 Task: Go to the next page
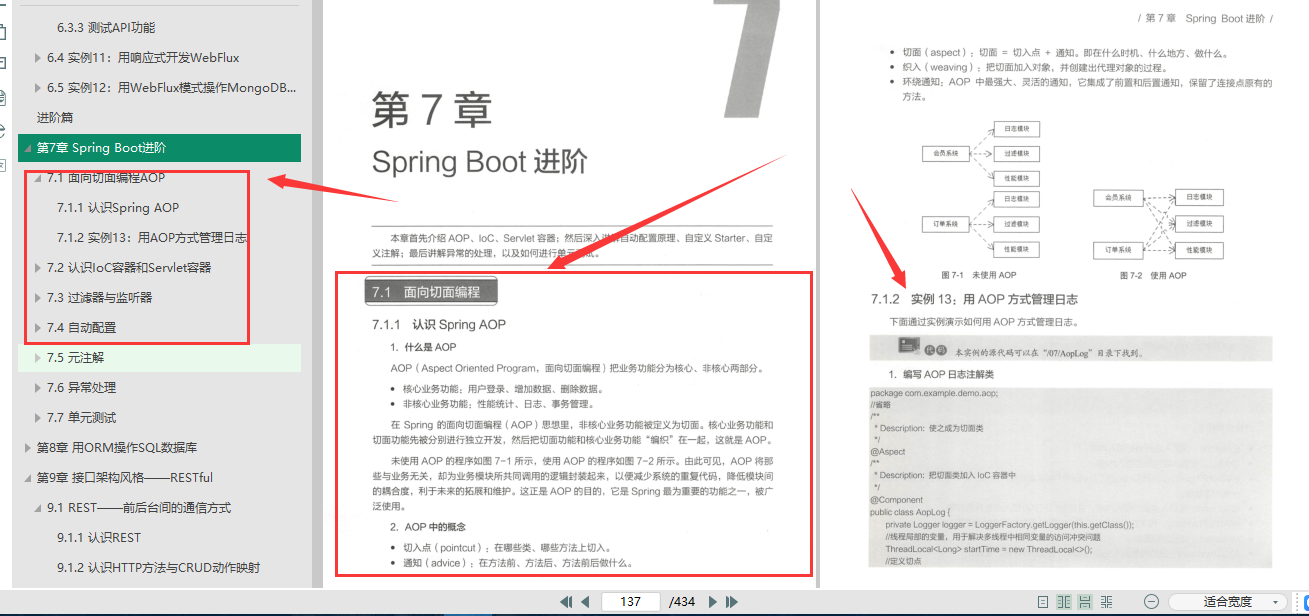[x=713, y=601]
